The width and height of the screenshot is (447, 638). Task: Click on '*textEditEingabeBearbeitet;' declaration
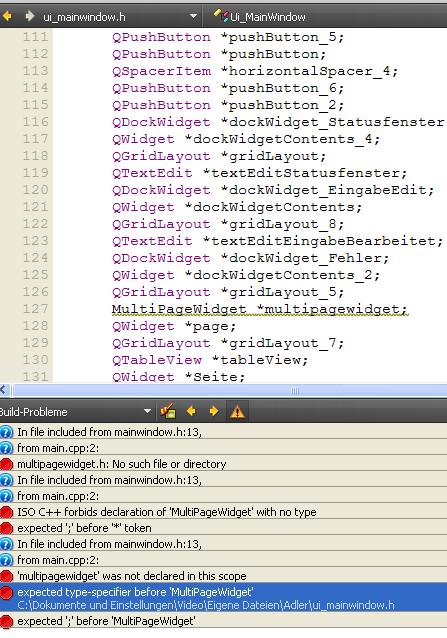pyautogui.click(x=323, y=241)
